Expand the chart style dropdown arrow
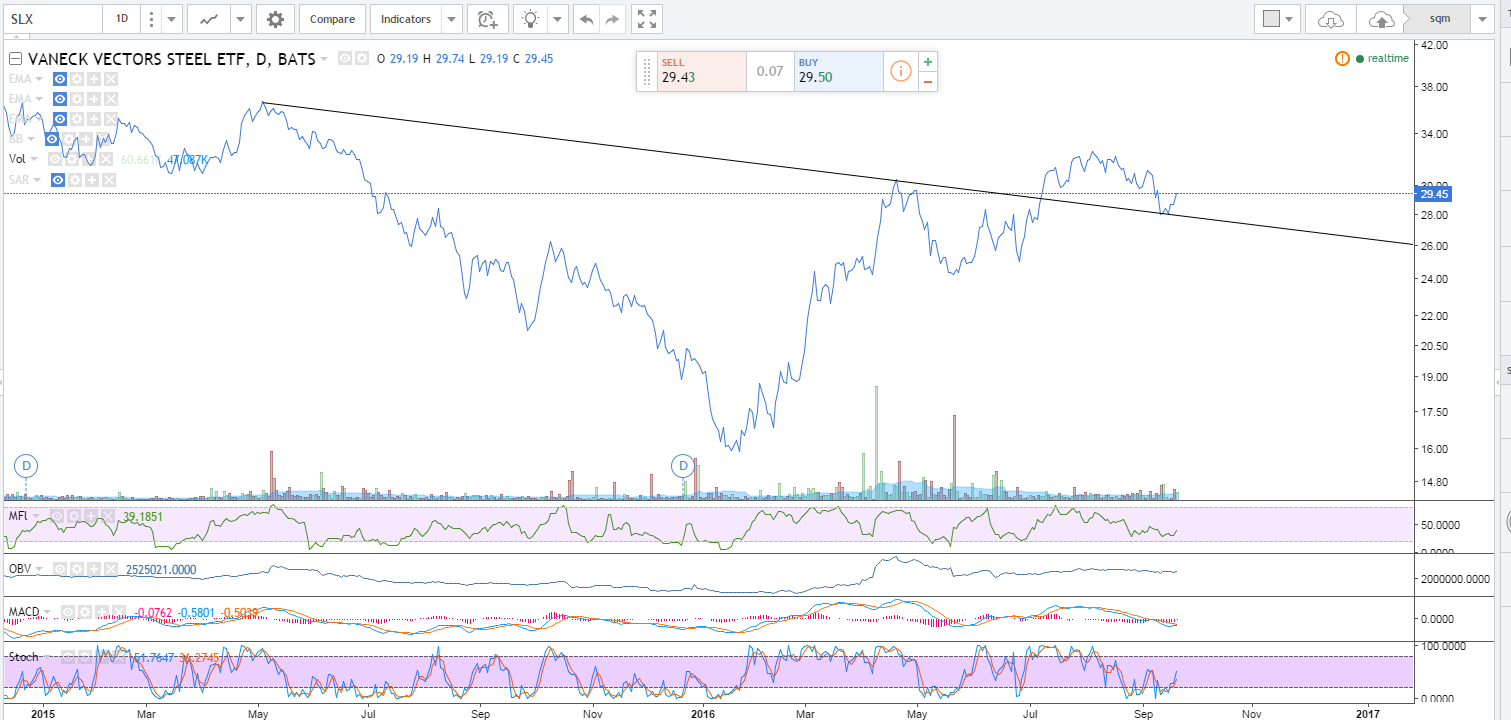Screen dimensions: 1511x720 click(241, 19)
